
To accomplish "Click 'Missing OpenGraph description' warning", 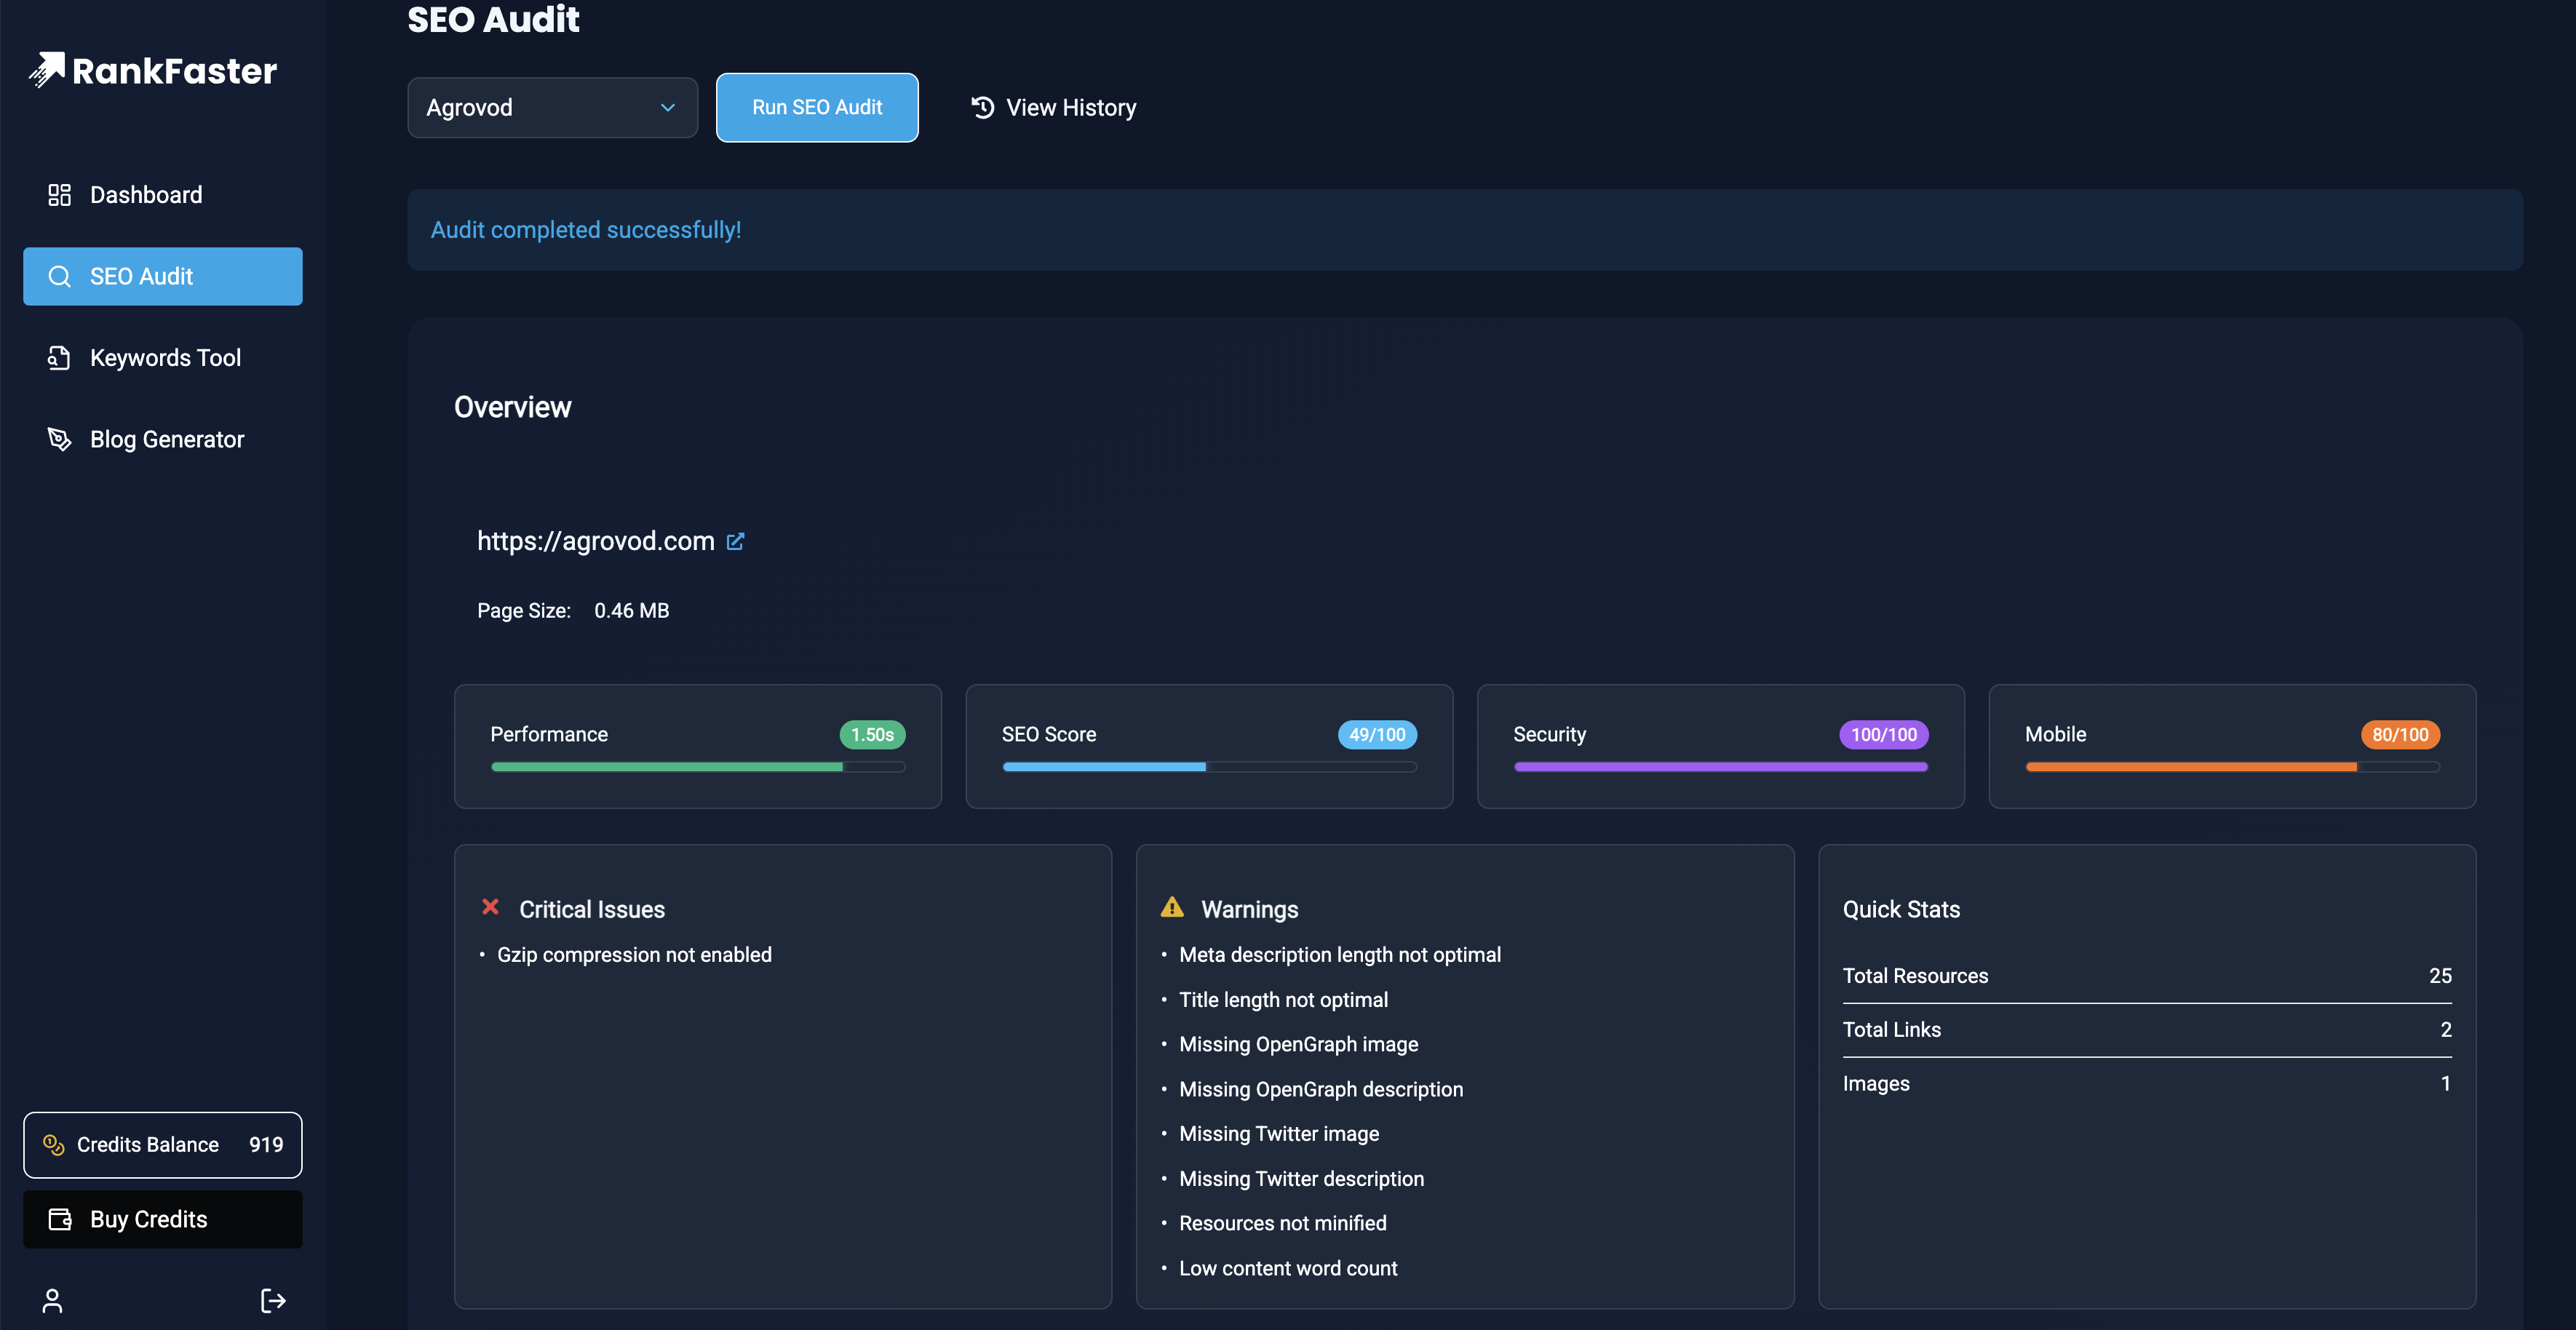I will point(1321,1089).
